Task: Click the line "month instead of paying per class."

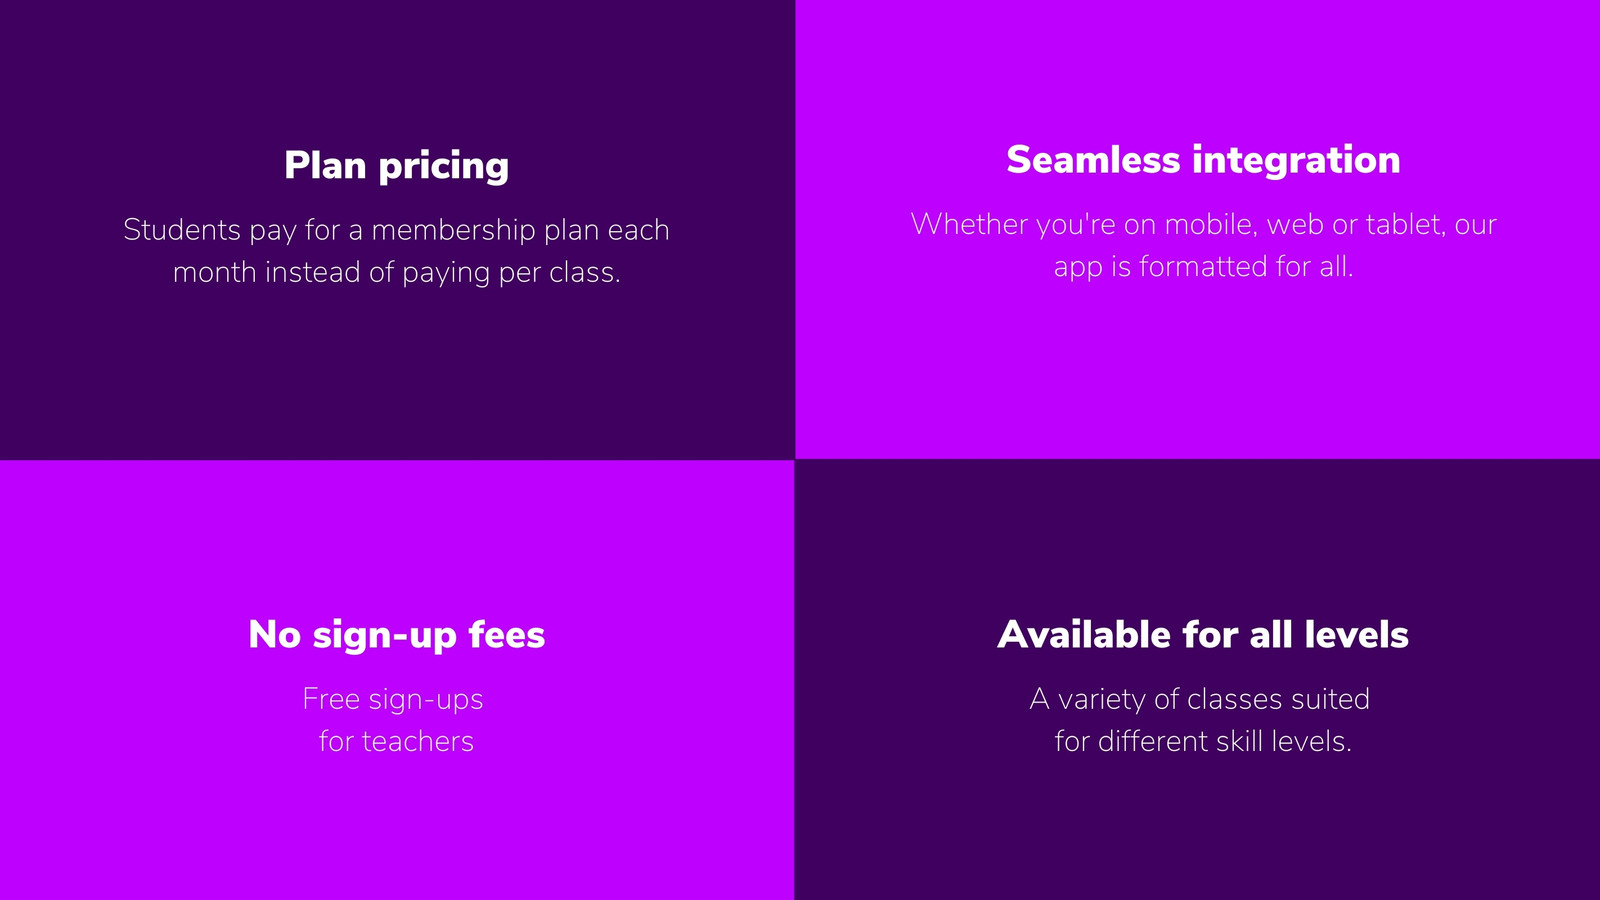Action: point(397,272)
